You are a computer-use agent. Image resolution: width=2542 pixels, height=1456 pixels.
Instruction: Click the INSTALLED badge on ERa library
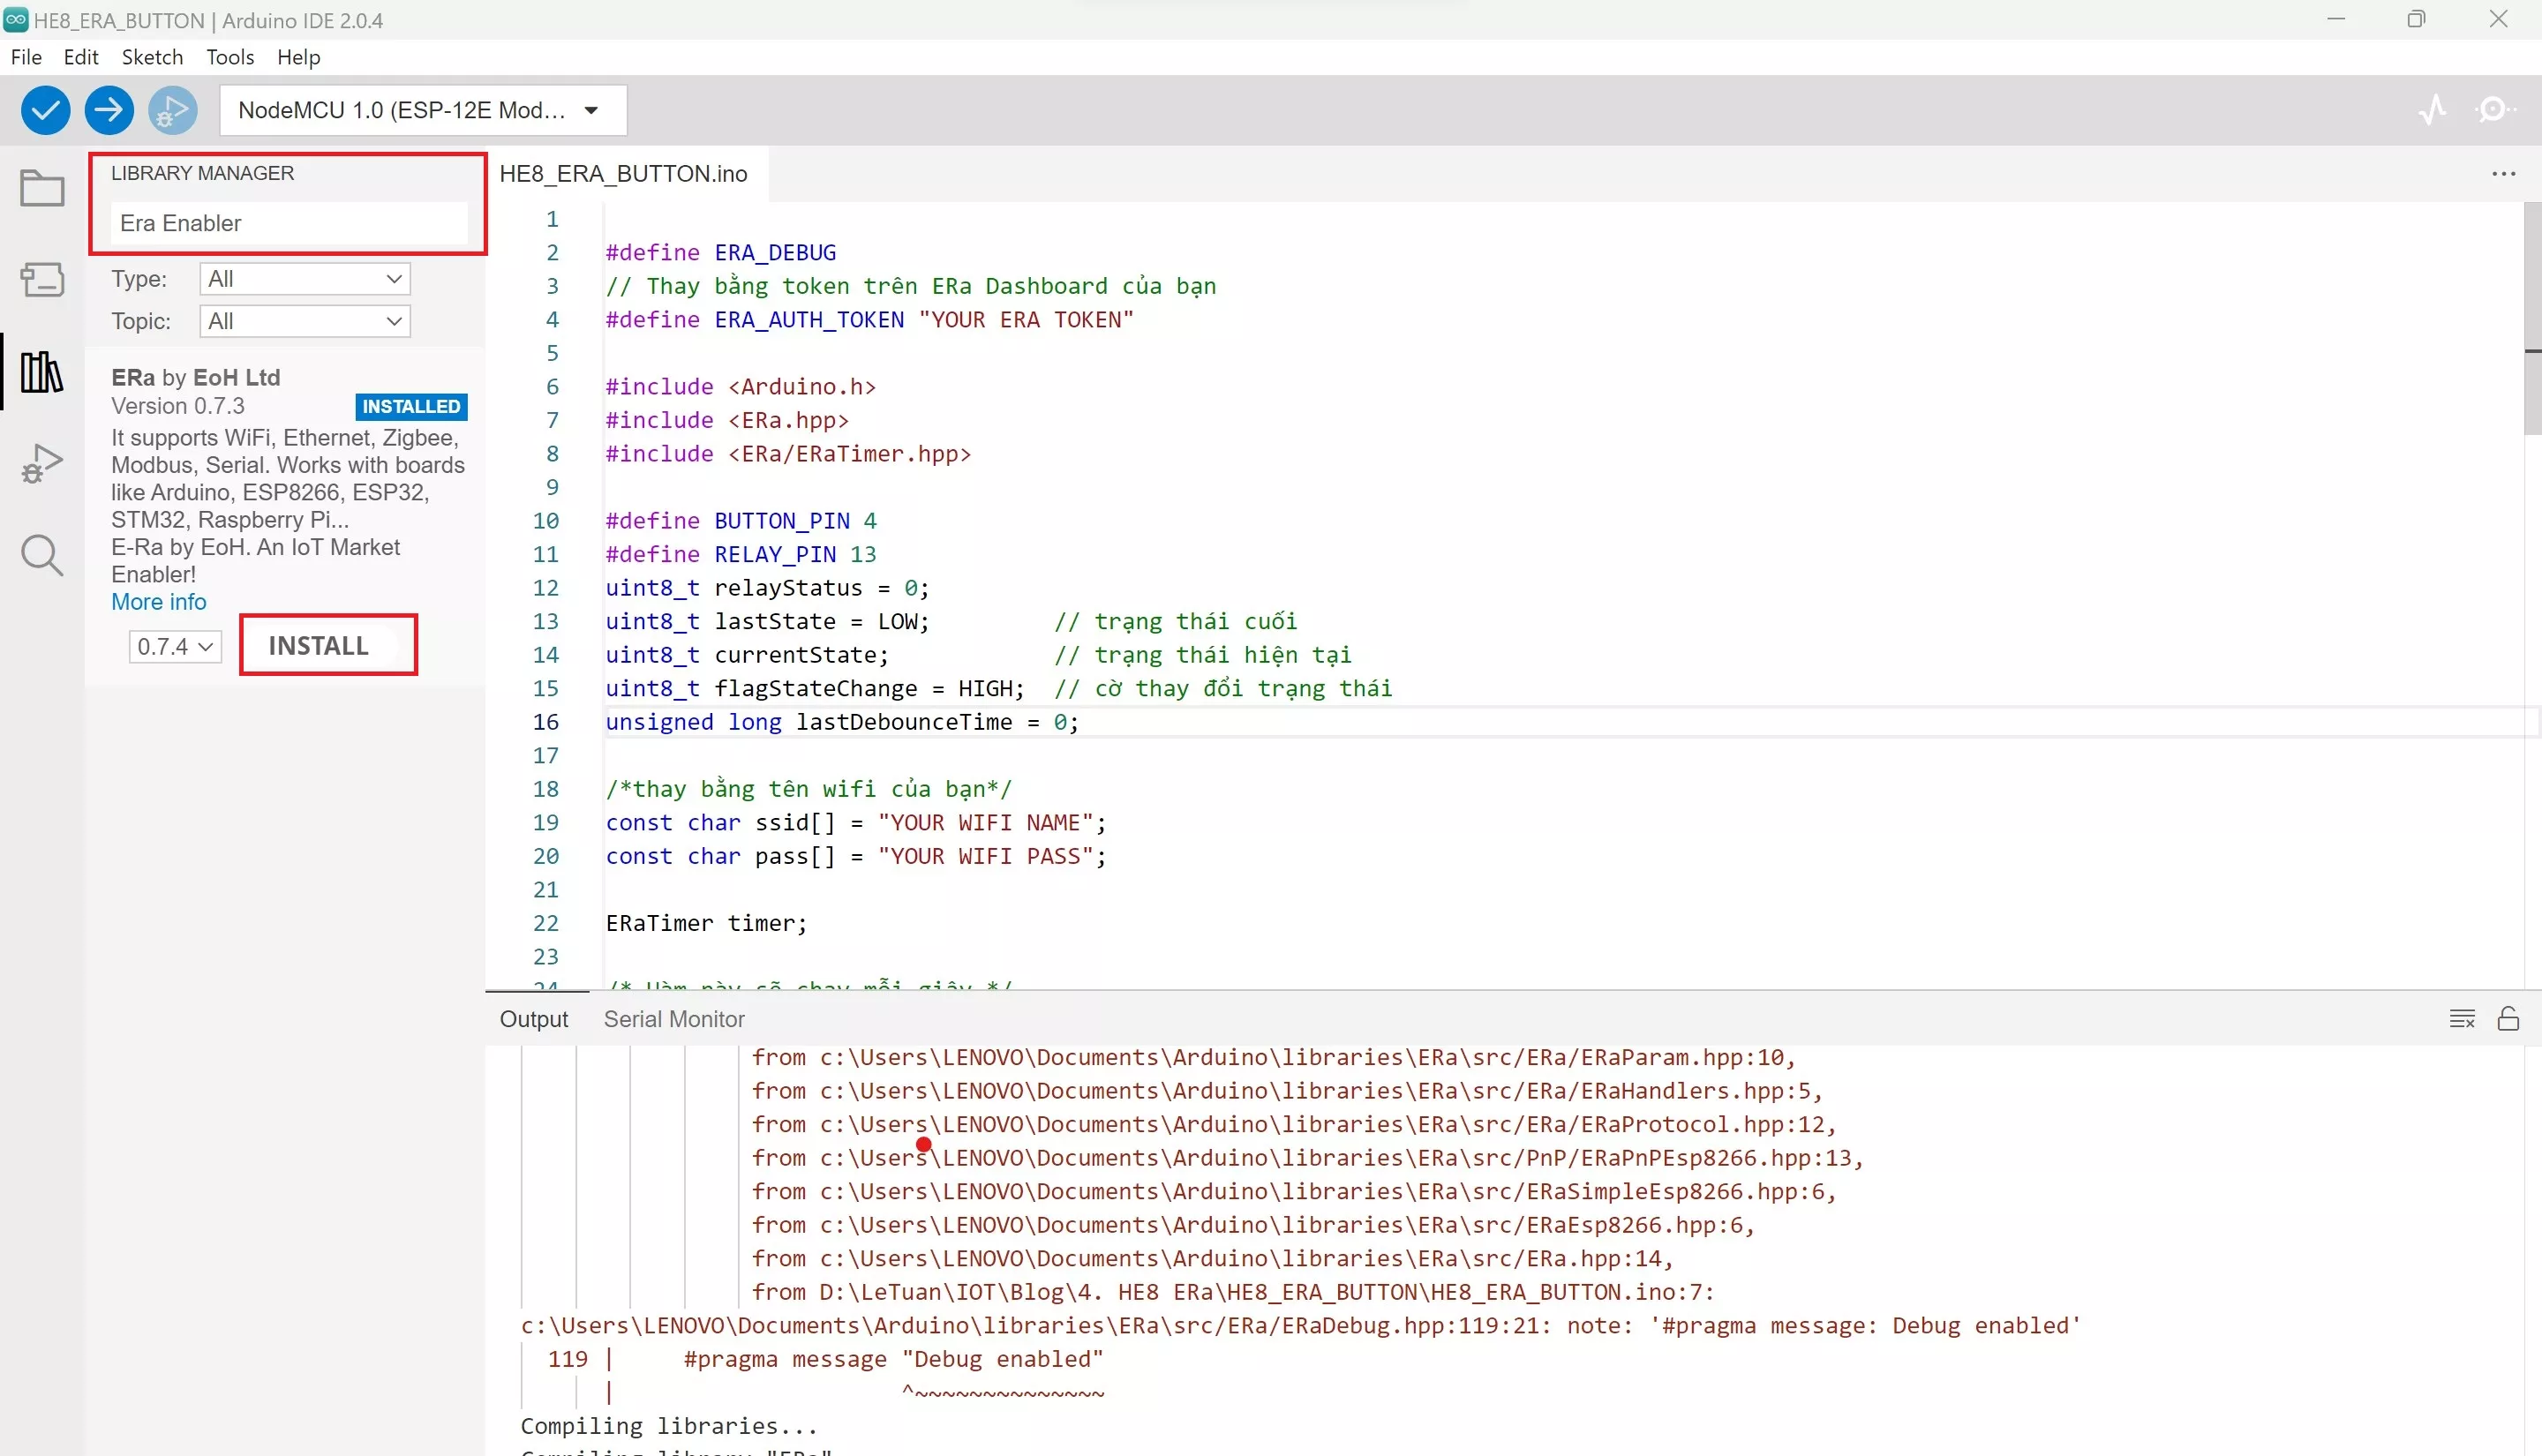click(x=411, y=406)
